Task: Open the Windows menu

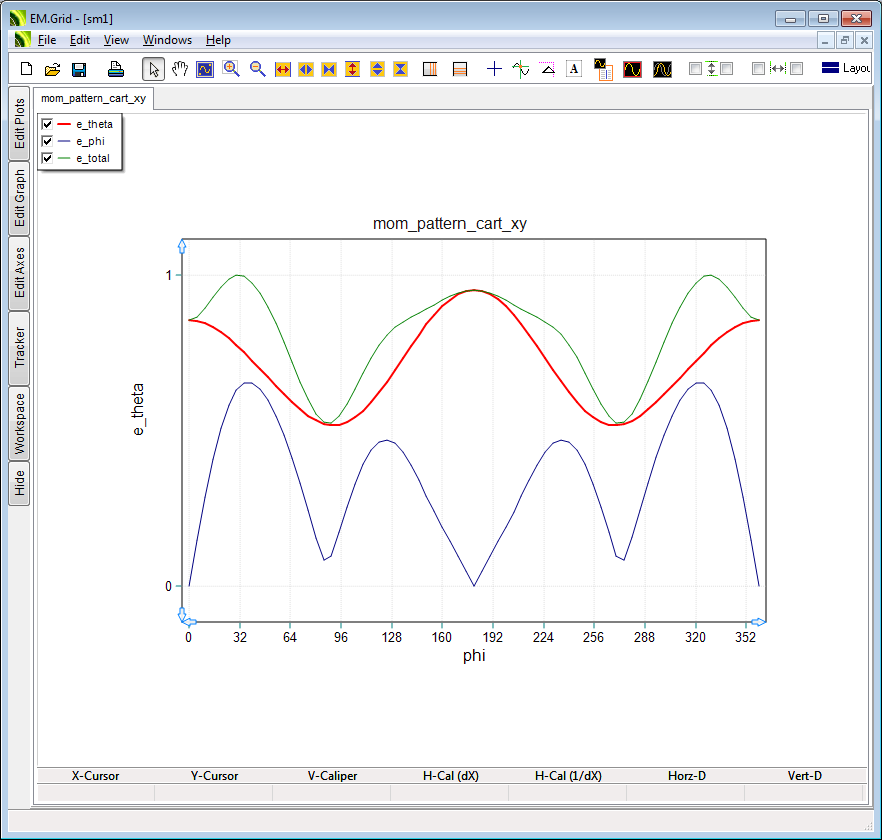Action: [x=167, y=40]
